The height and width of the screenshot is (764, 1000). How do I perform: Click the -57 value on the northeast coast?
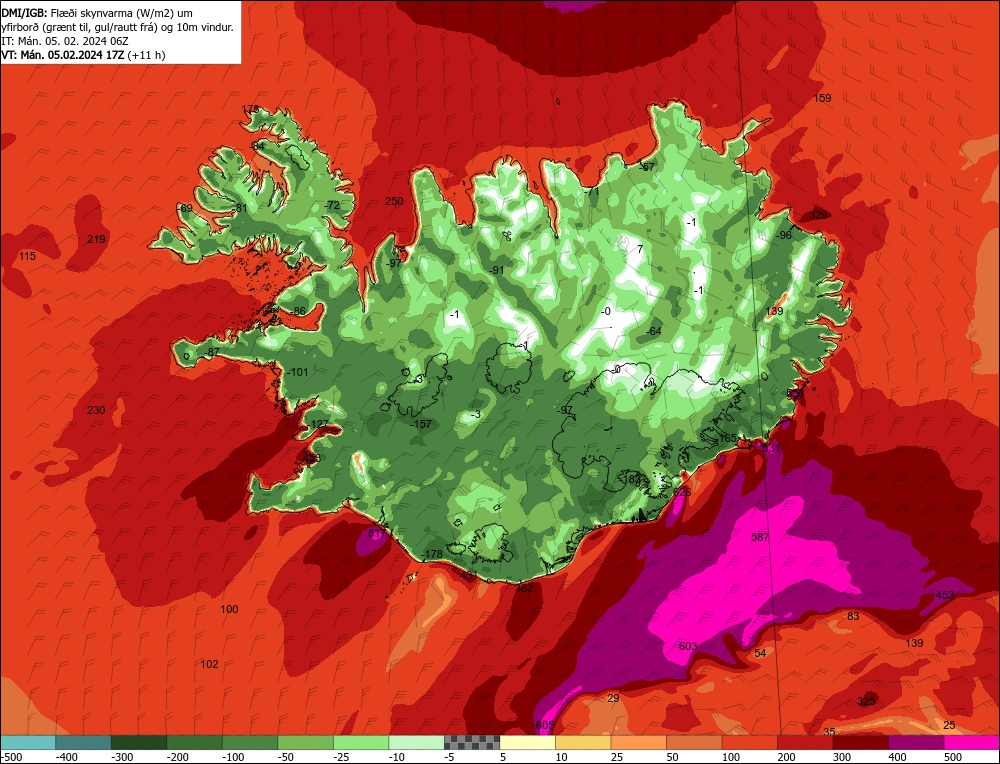click(647, 167)
